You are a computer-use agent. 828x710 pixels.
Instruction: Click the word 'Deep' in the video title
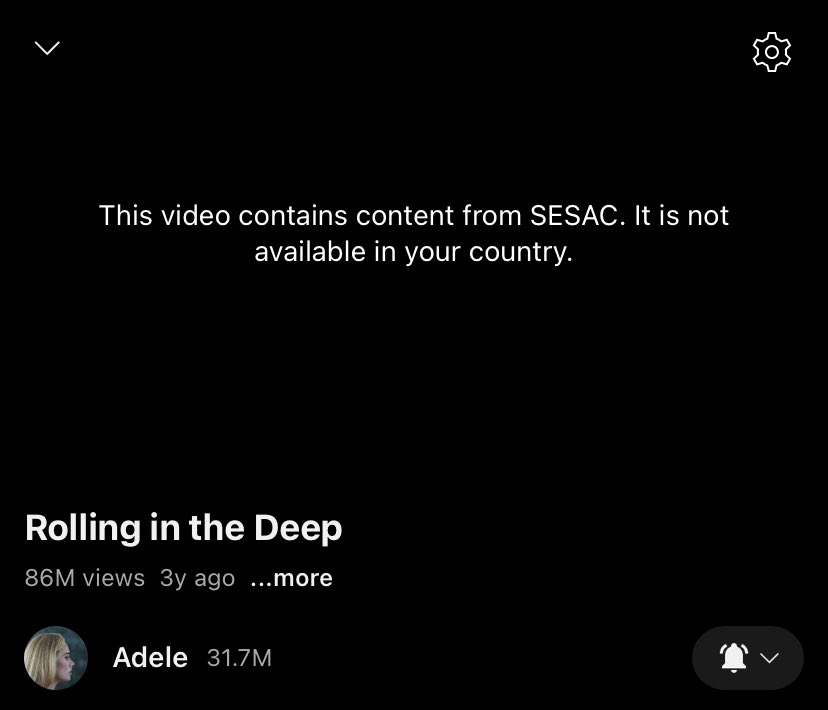click(298, 528)
